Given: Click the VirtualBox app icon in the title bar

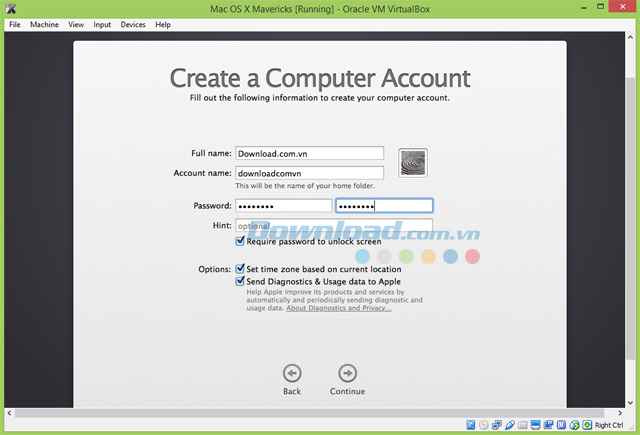Looking at the screenshot, I should [11, 9].
